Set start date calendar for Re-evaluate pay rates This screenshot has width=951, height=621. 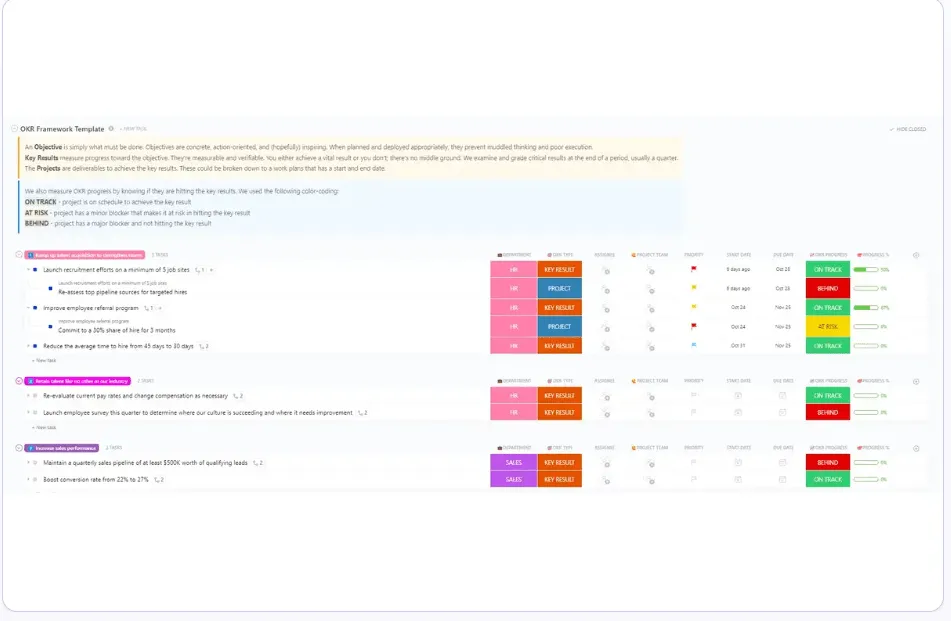738,395
